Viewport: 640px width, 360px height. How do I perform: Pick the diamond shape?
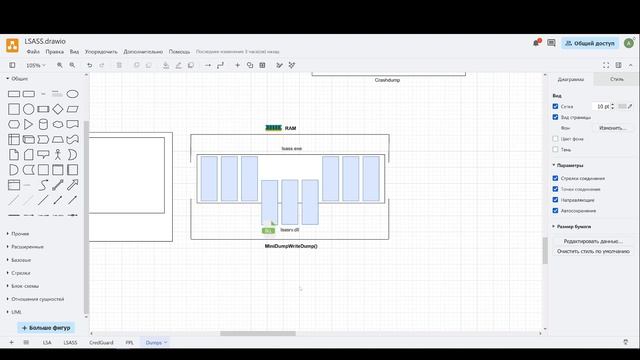click(x=58, y=109)
